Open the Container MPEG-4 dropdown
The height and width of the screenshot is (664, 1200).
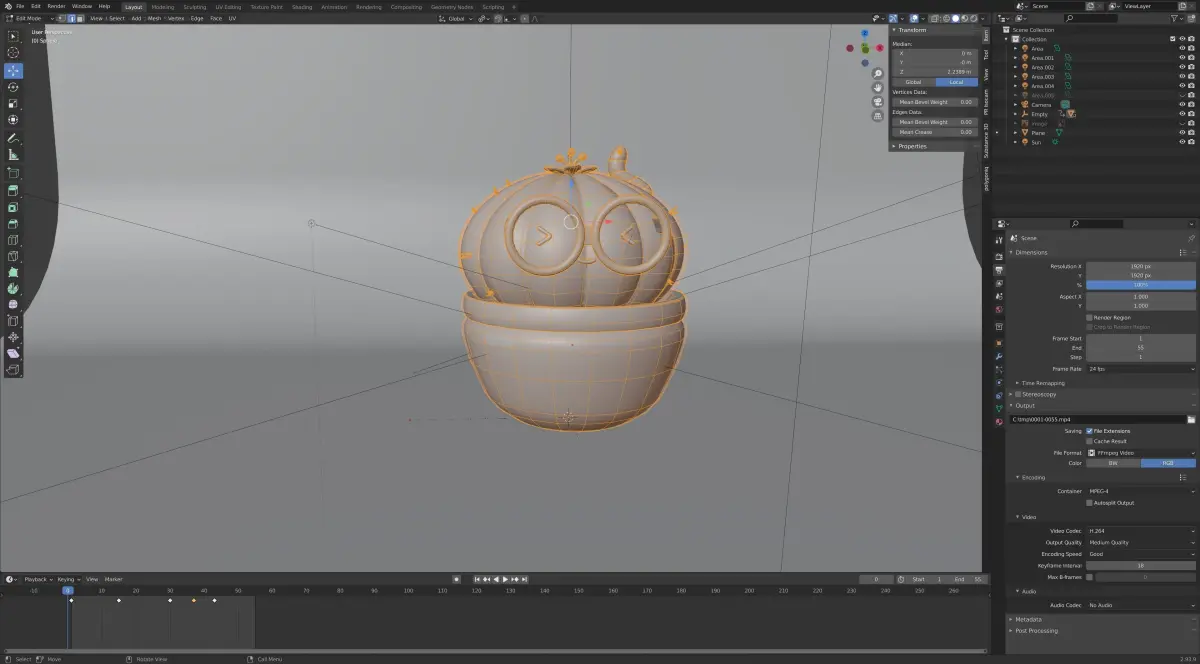coord(1141,491)
